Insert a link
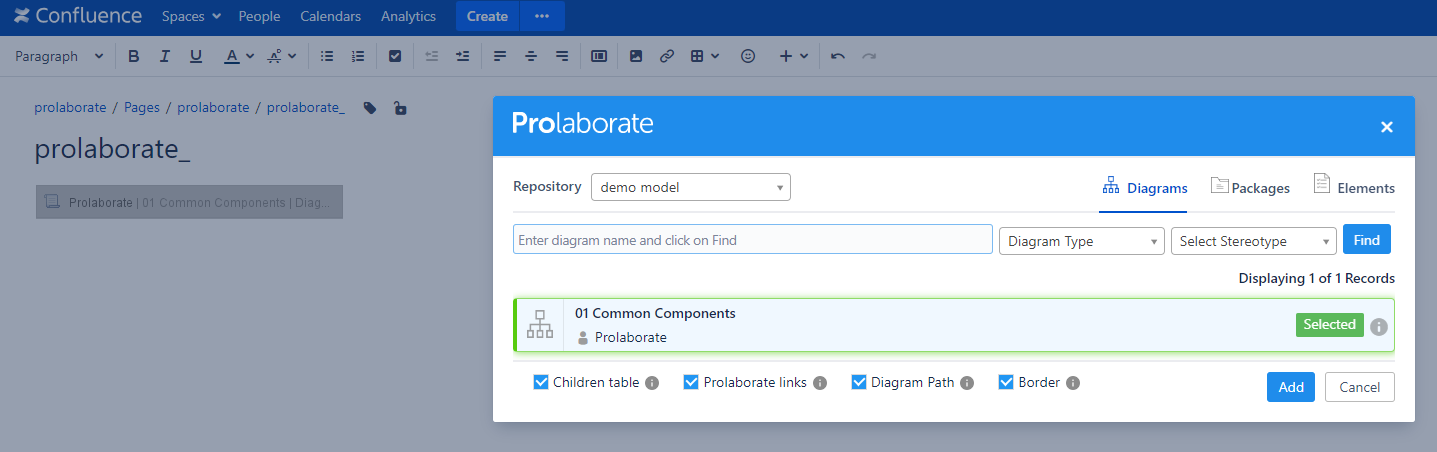The height and width of the screenshot is (452, 1437). pos(666,56)
